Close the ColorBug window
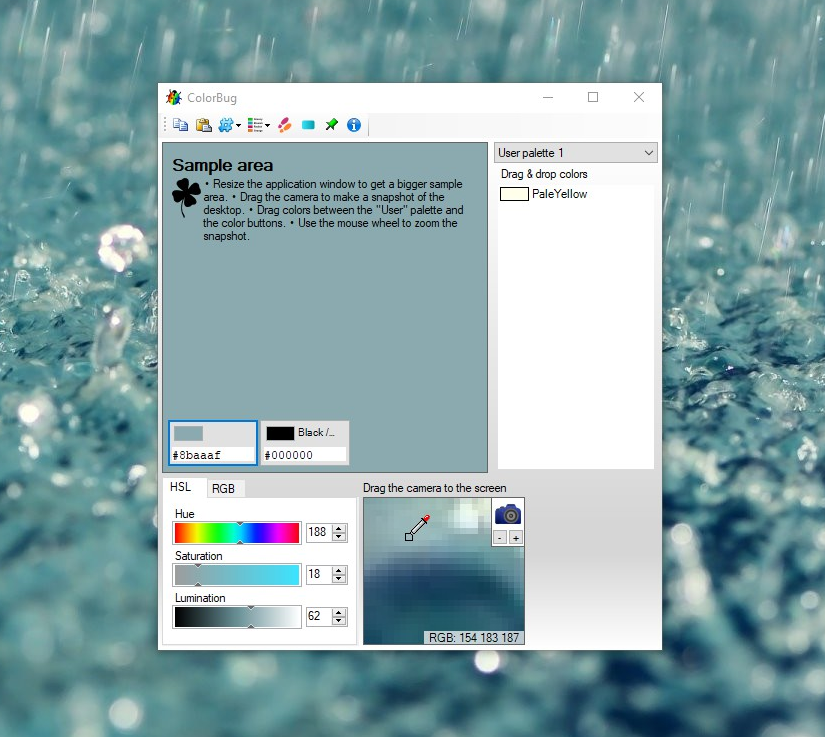Image resolution: width=825 pixels, height=737 pixels. (x=639, y=97)
